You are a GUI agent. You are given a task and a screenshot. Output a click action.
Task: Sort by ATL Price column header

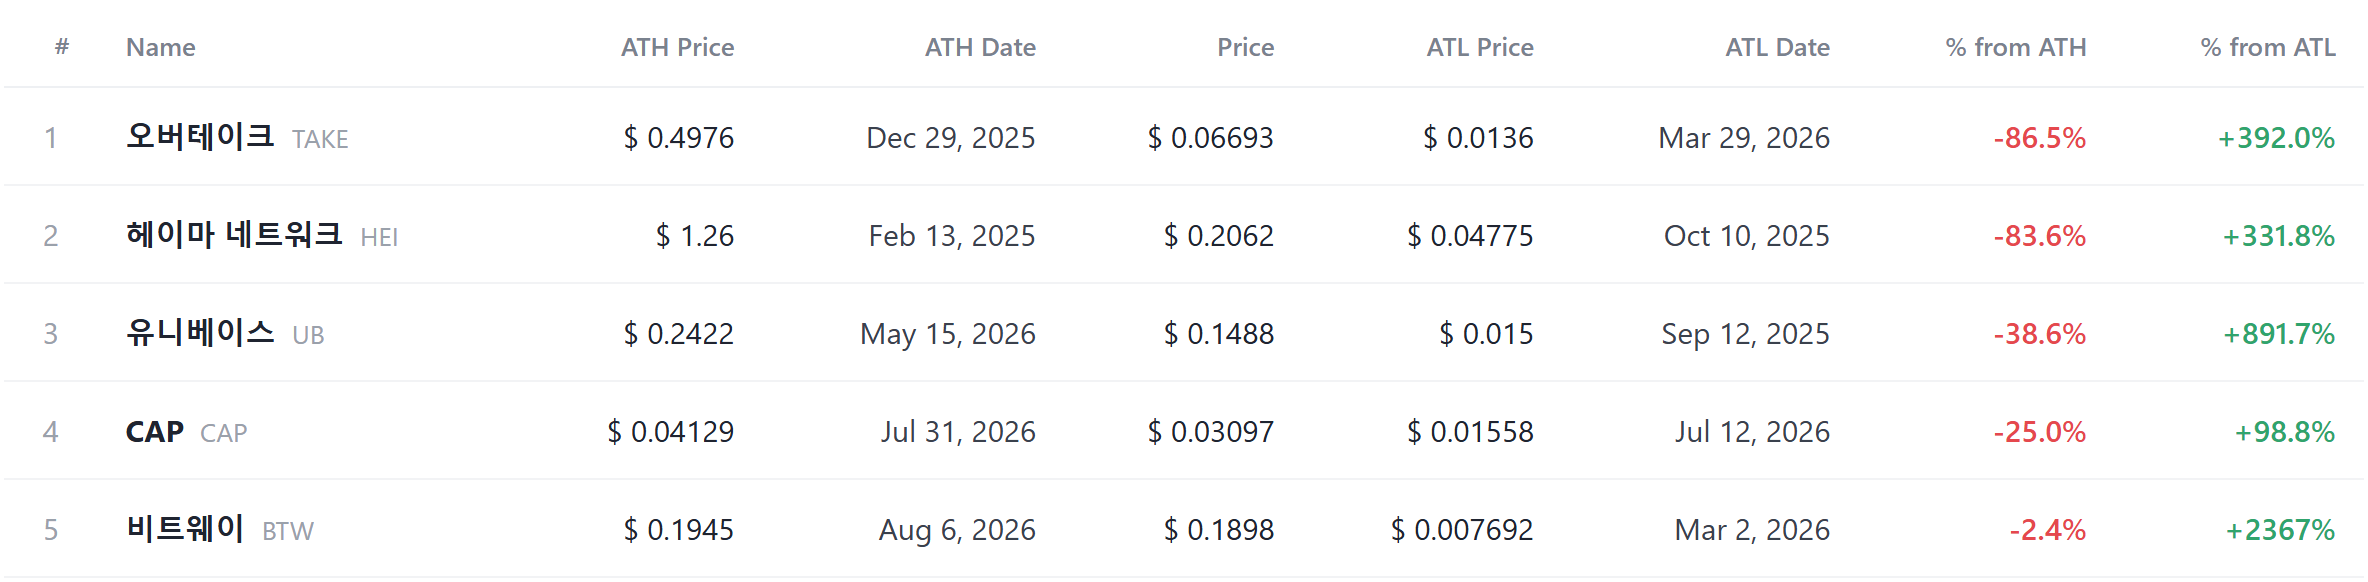[1480, 47]
